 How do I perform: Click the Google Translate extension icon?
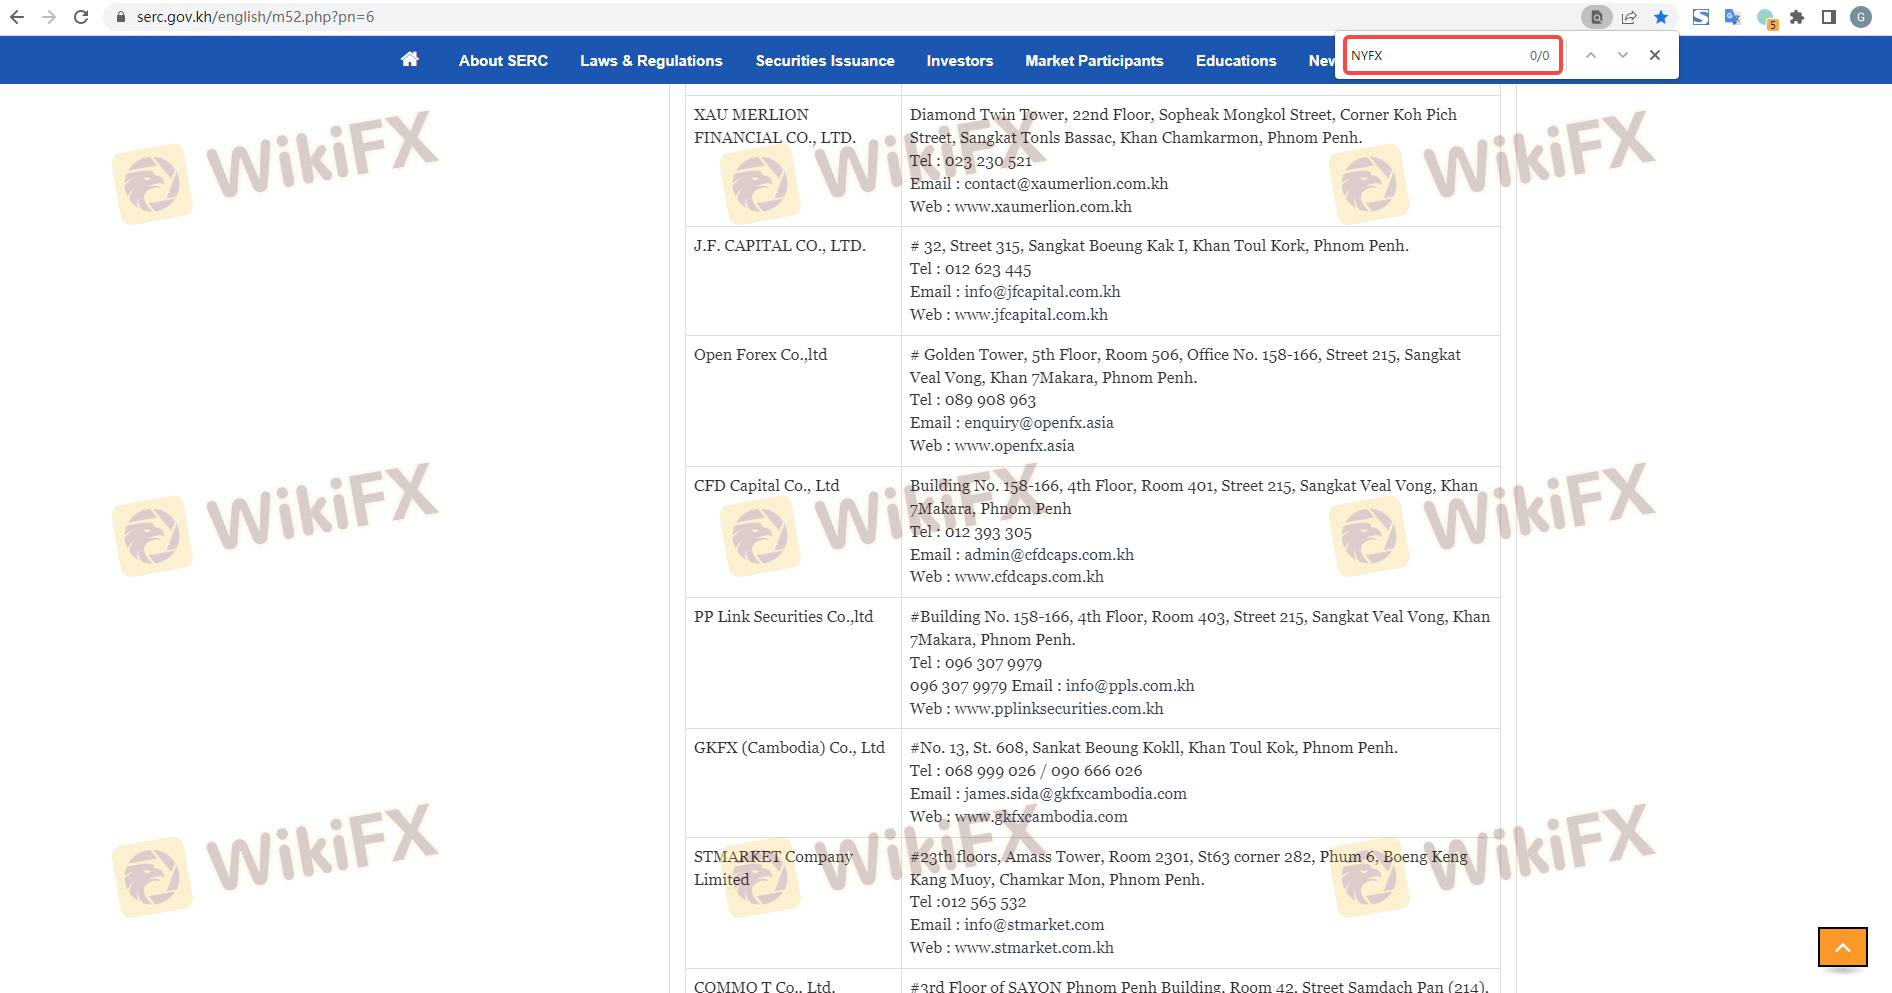click(1733, 17)
